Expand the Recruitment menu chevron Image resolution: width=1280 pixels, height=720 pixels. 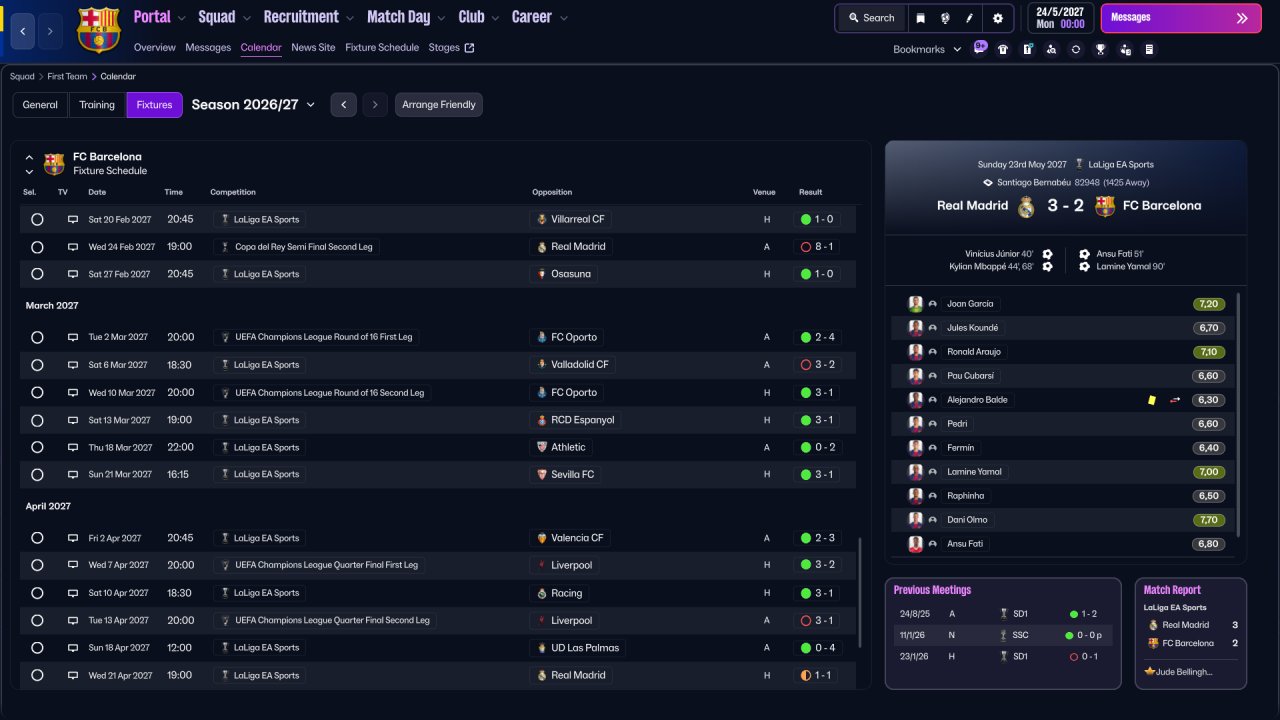349,18
